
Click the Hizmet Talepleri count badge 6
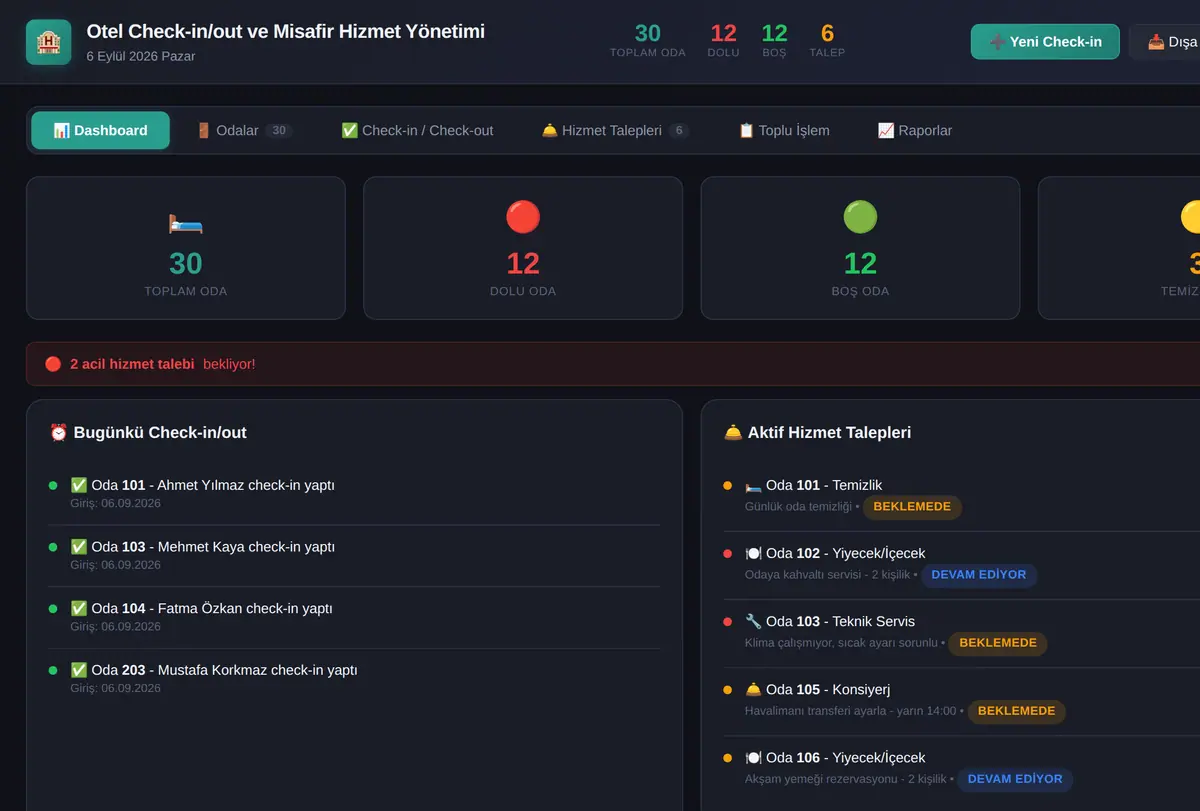[x=679, y=130]
